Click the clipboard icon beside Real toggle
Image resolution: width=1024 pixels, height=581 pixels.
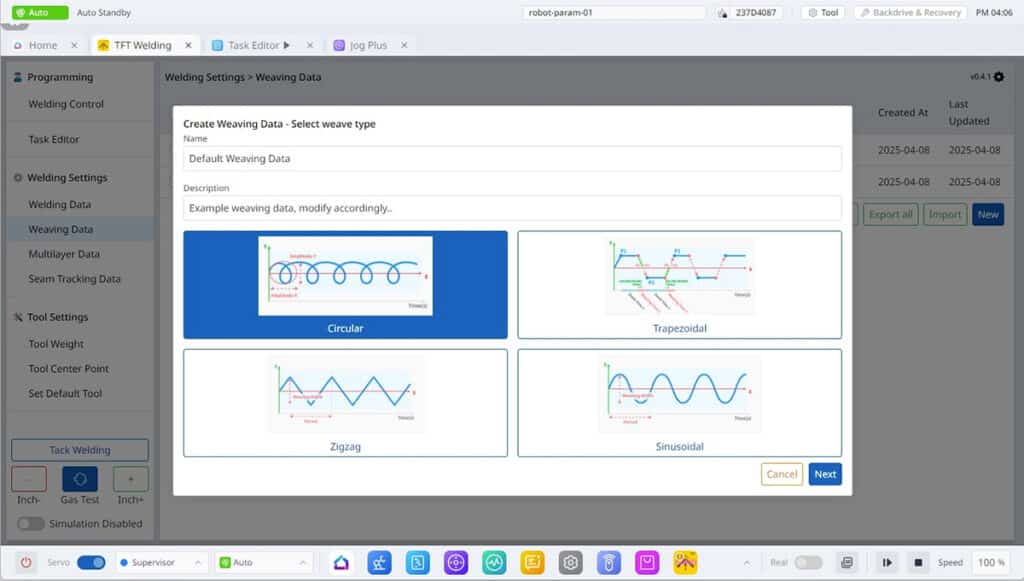[x=846, y=562]
